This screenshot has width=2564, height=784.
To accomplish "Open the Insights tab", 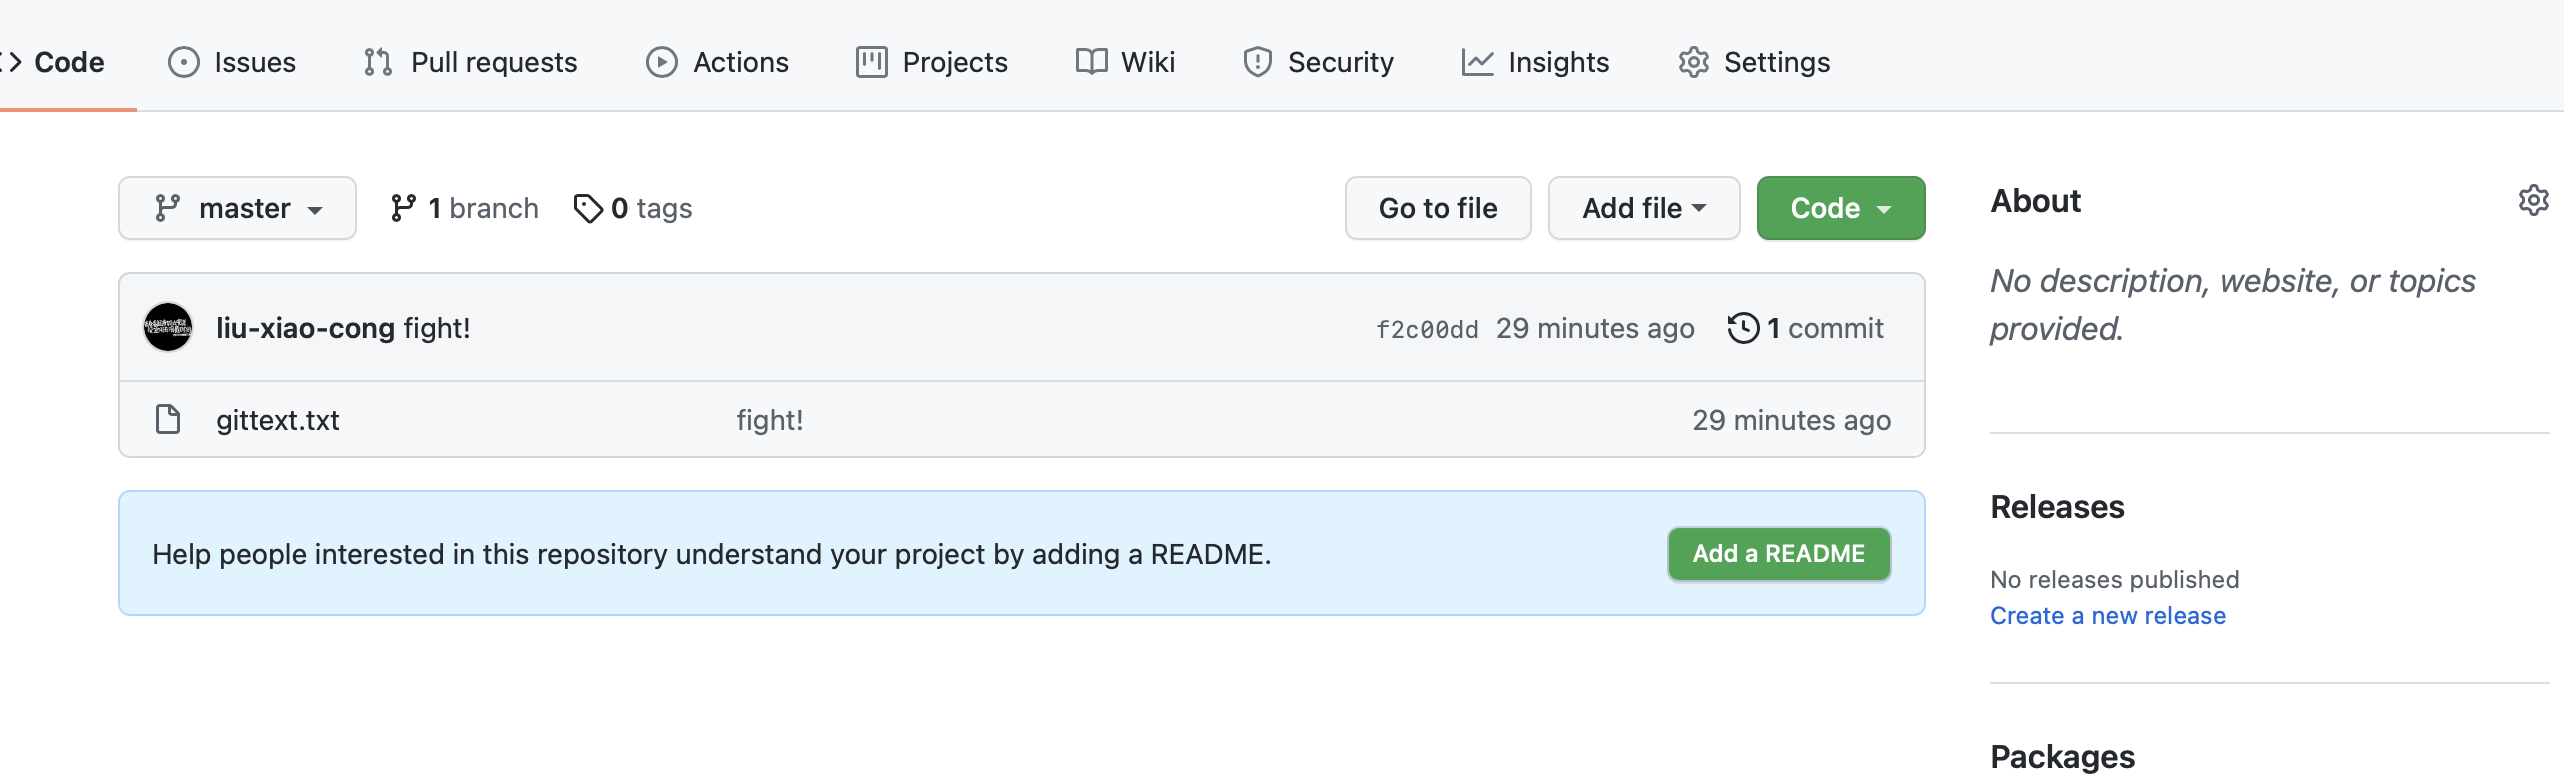I will point(1535,62).
